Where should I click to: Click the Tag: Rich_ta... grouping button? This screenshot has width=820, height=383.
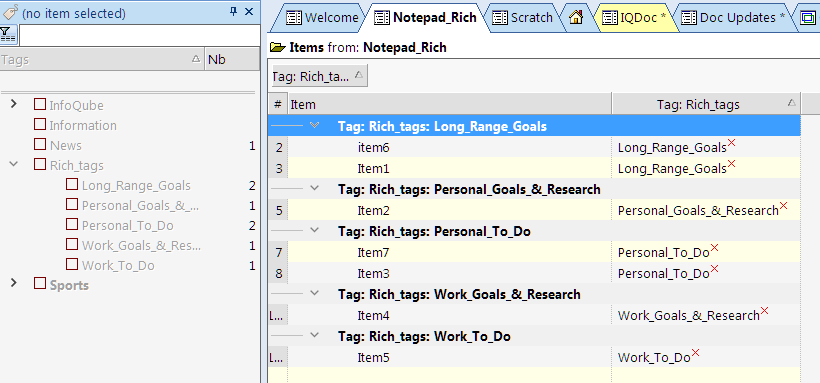tap(319, 76)
